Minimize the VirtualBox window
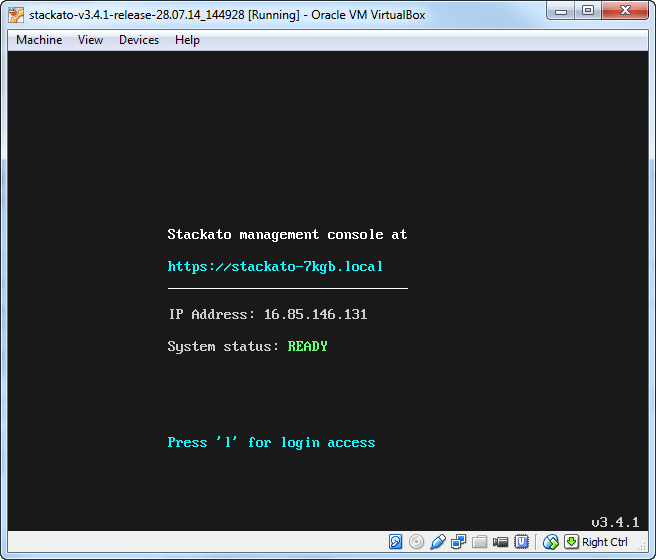Image resolution: width=656 pixels, height=560 pixels. click(x=561, y=11)
